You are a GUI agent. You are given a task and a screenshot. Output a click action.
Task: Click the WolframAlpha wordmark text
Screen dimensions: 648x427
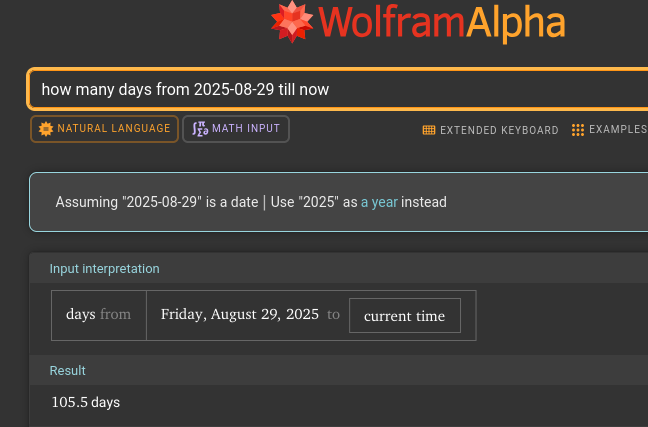pyautogui.click(x=442, y=24)
